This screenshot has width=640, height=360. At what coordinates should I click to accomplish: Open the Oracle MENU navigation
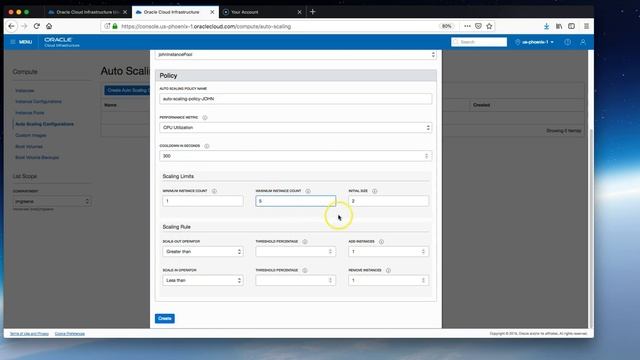pos(21,42)
